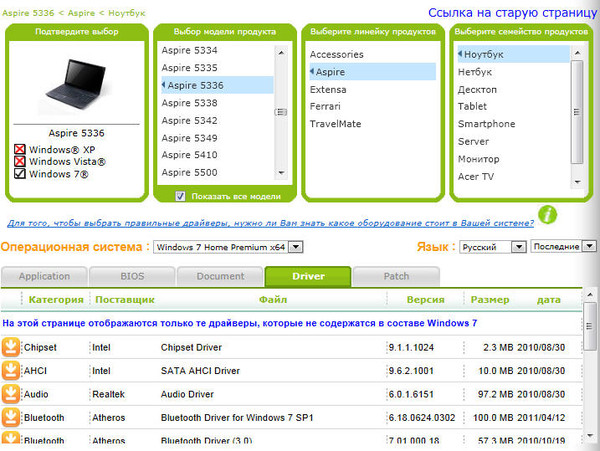Download Bluetooth Driver for Windows 7 SP1
The width and height of the screenshot is (600, 451).
tap(11, 417)
